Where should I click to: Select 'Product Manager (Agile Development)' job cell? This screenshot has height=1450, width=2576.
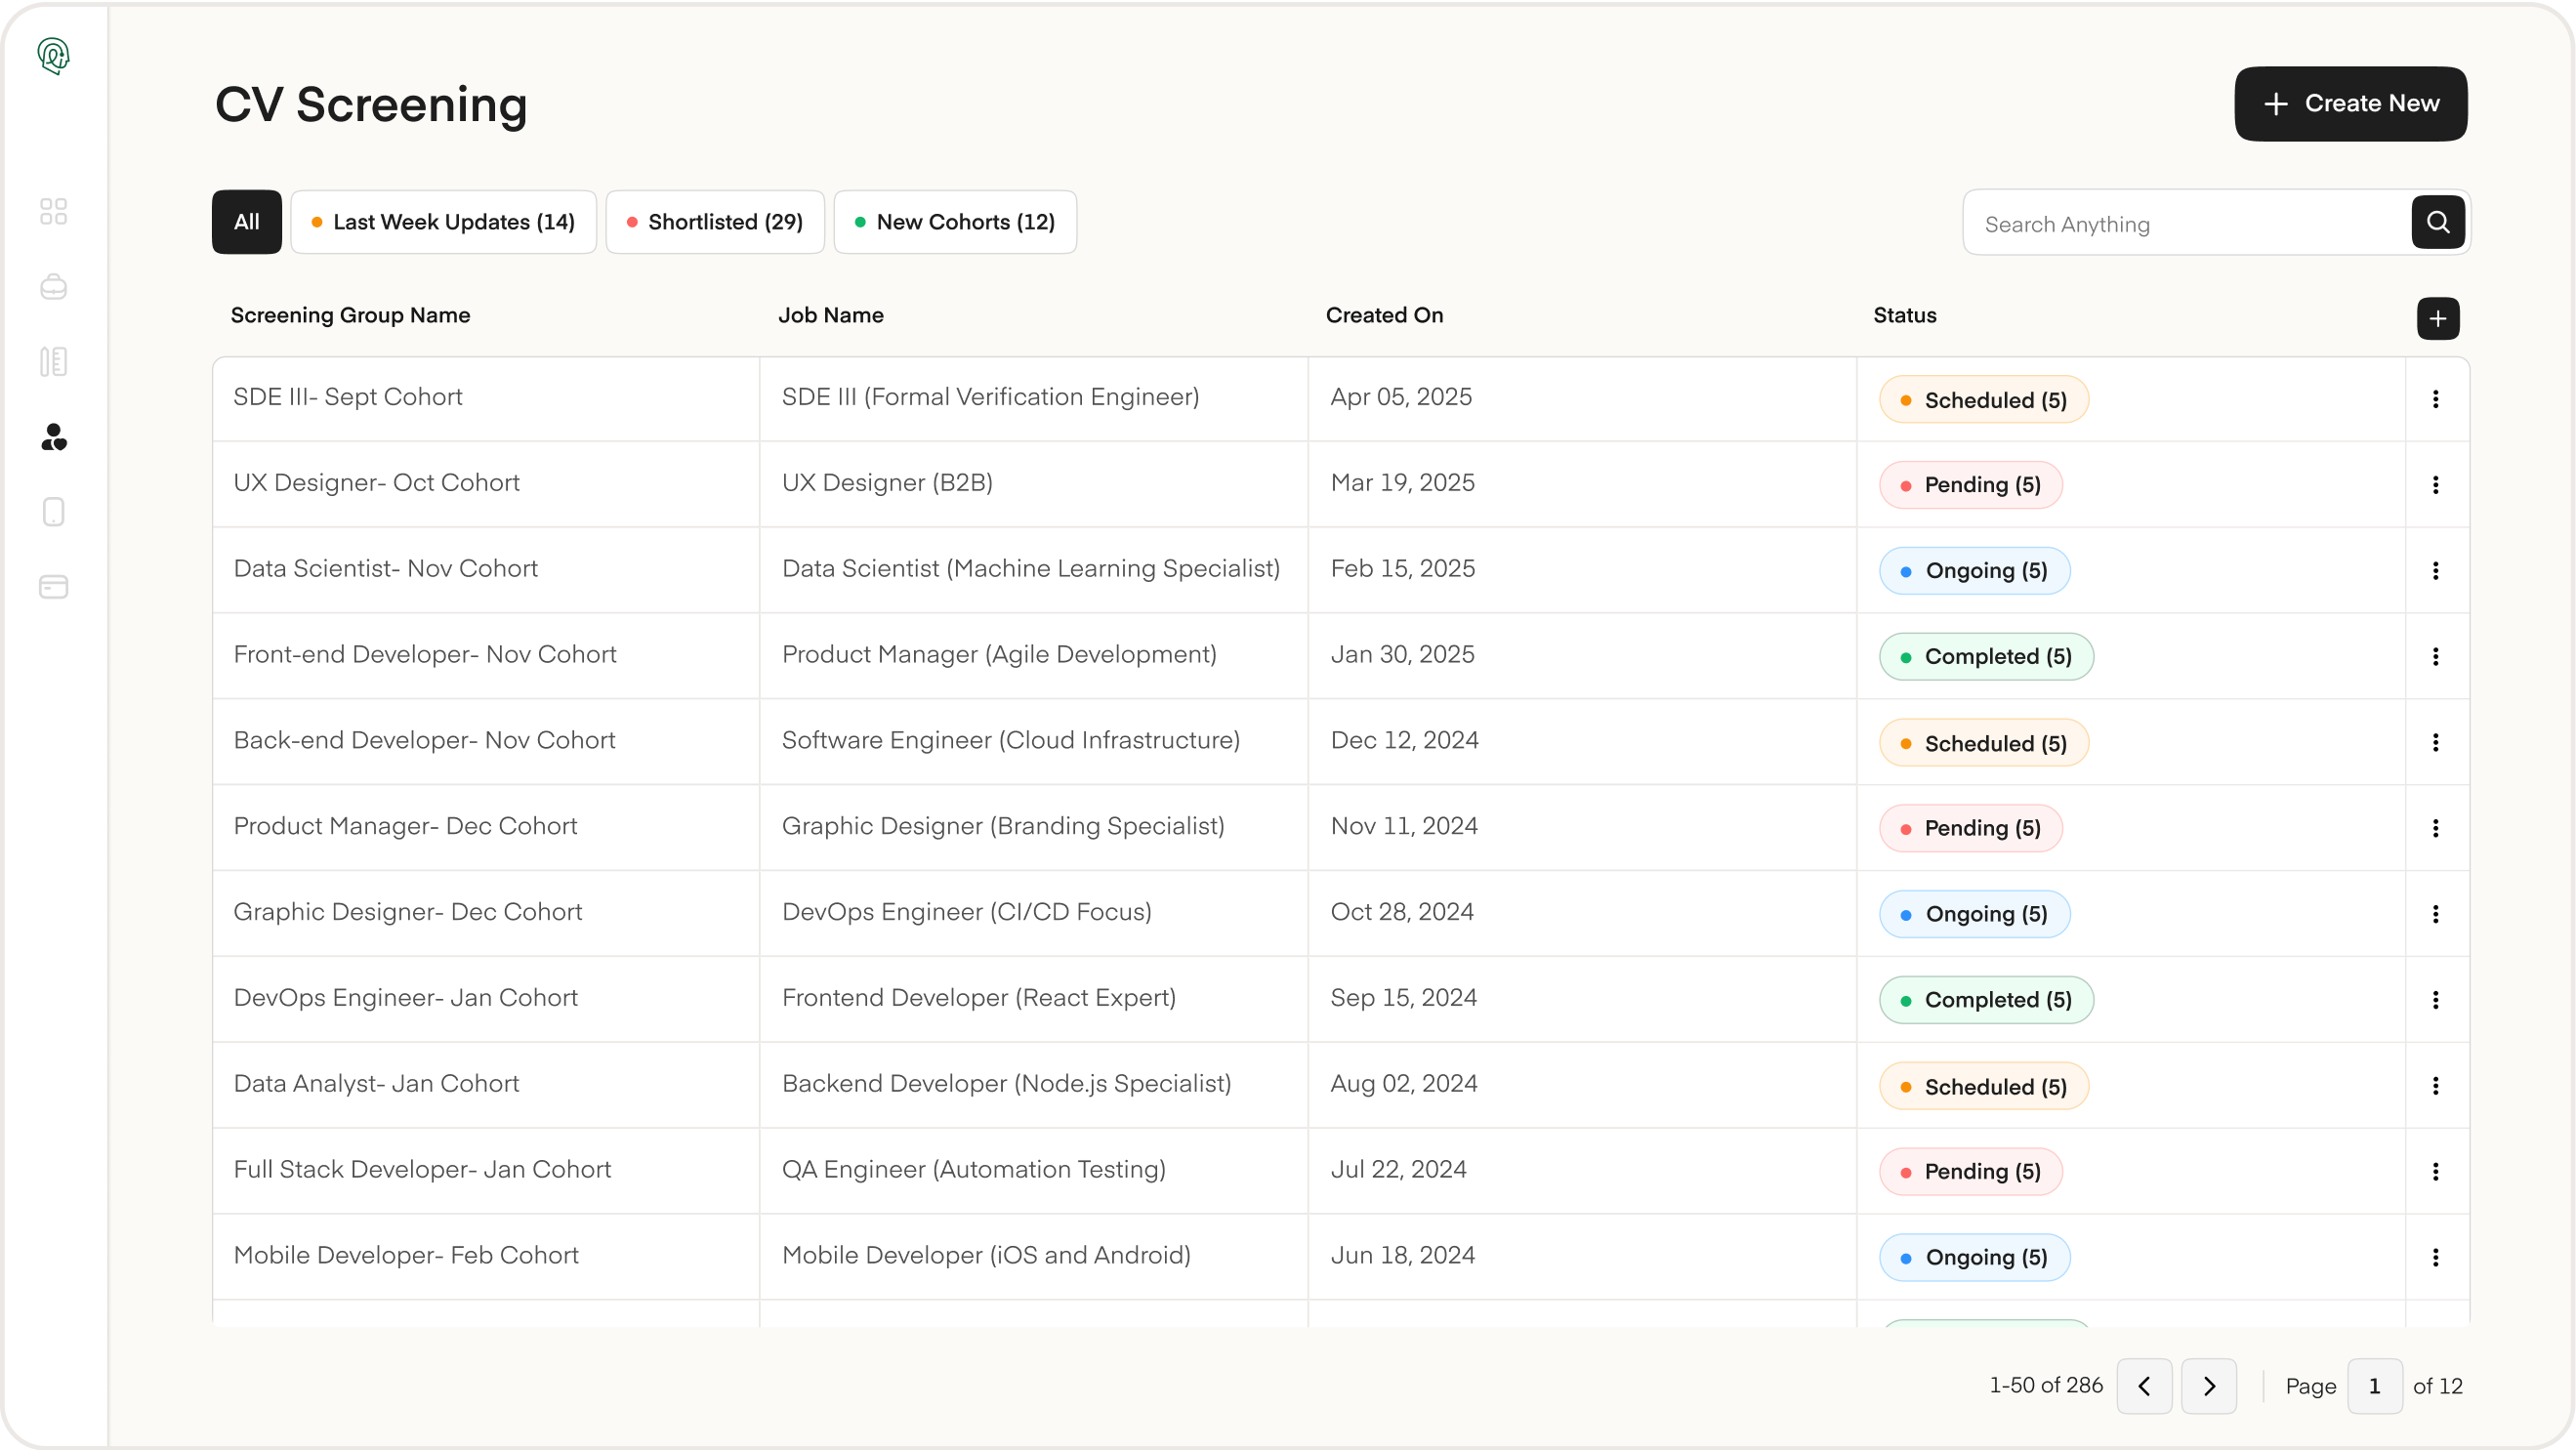[999, 655]
